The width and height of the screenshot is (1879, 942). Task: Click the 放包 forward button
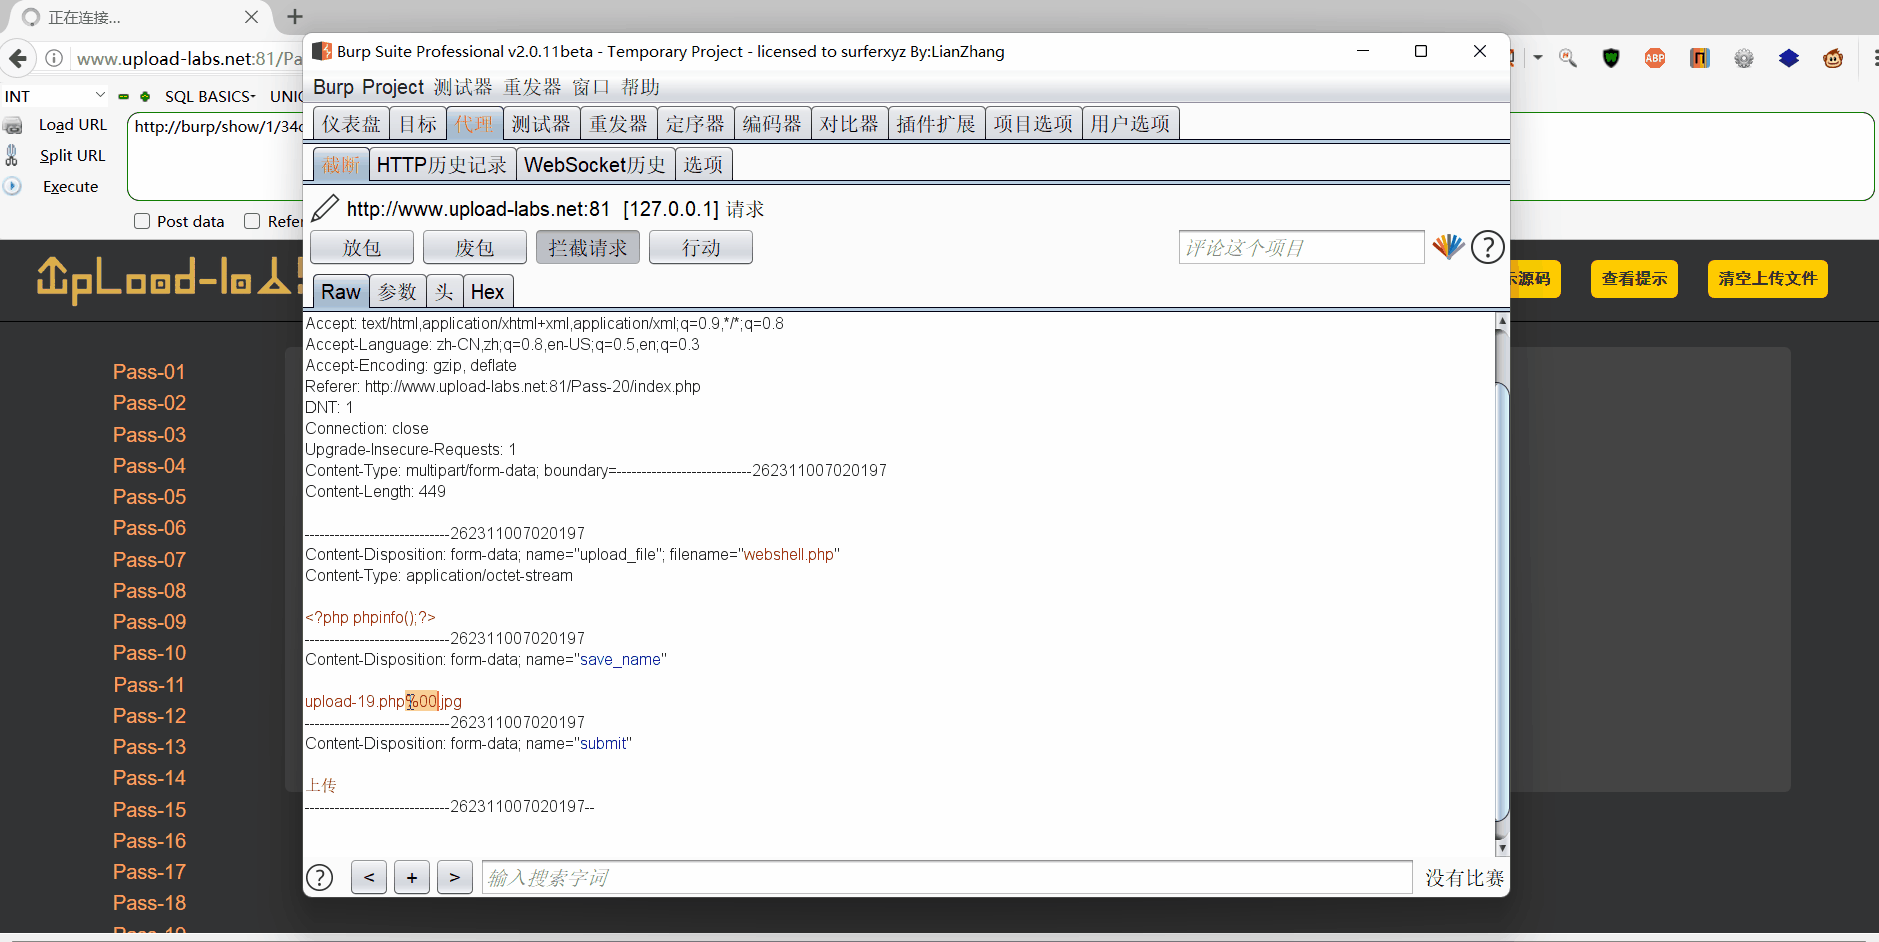click(x=362, y=247)
